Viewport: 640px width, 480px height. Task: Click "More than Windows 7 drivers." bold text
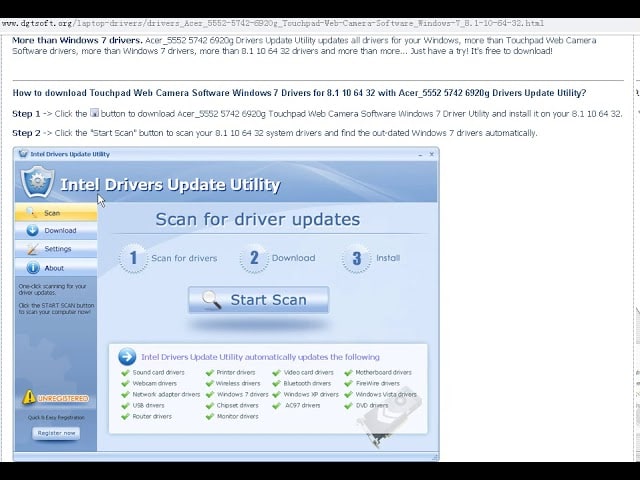(77, 40)
